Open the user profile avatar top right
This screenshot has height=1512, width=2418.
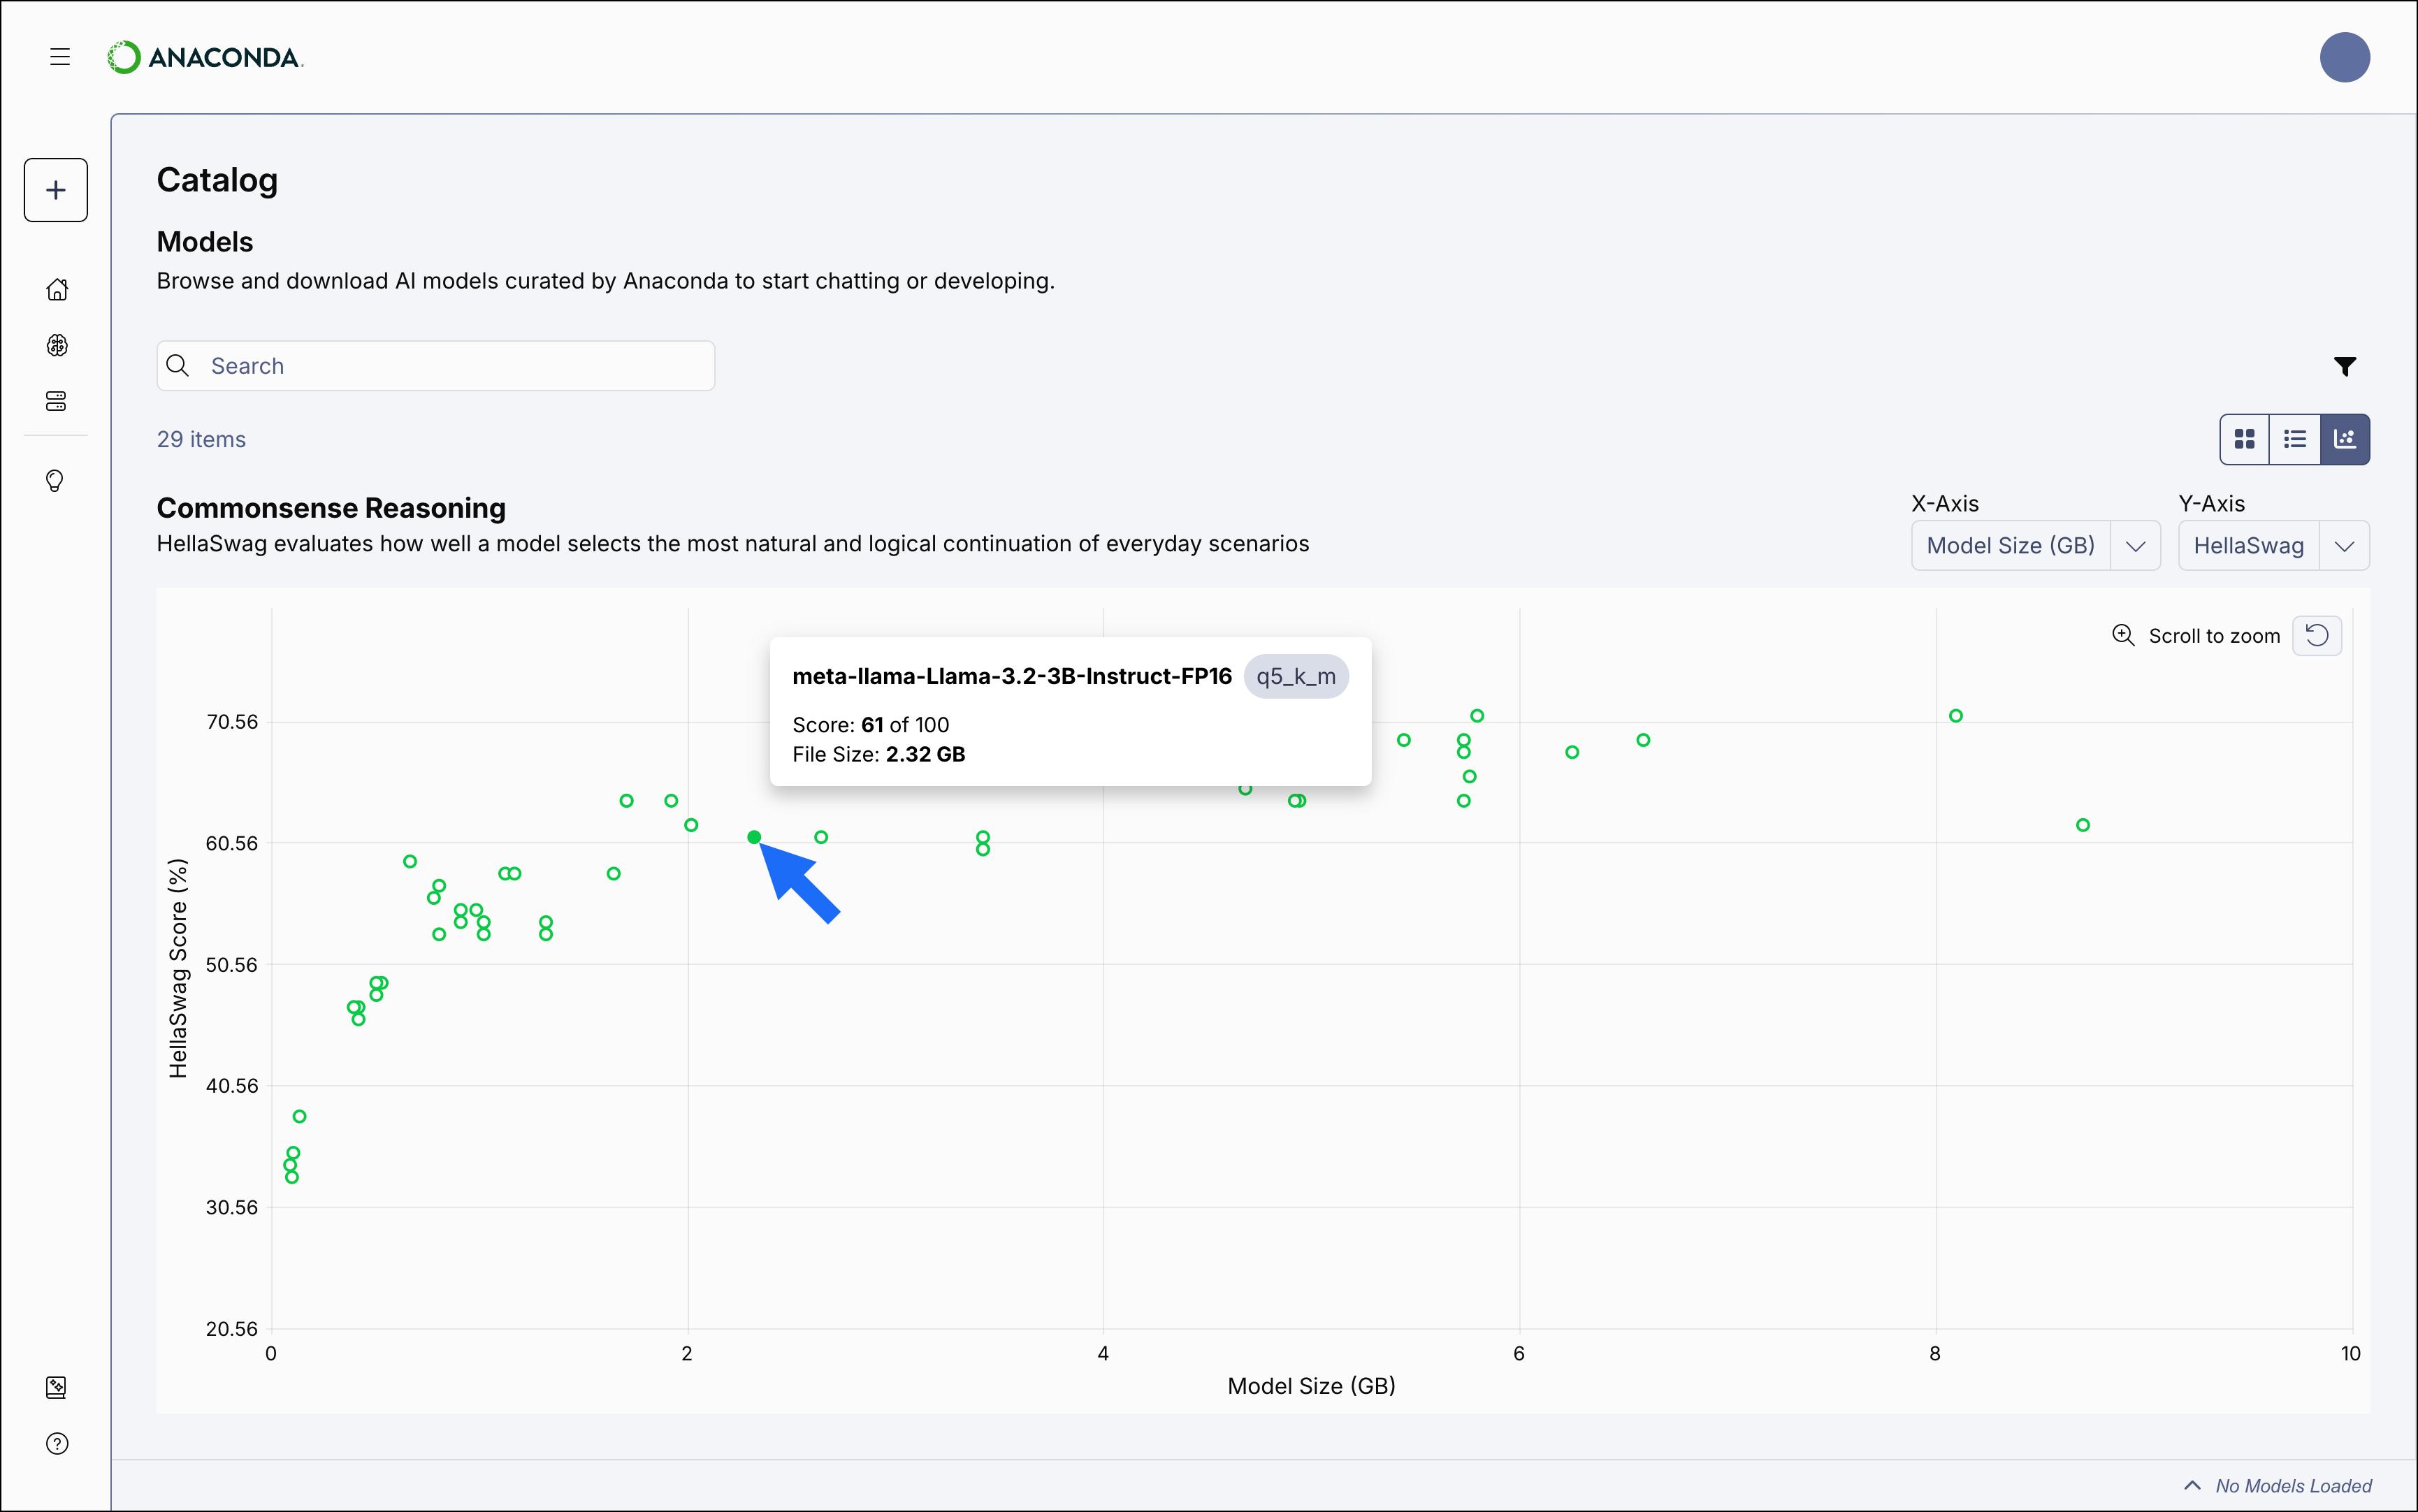coord(2344,57)
